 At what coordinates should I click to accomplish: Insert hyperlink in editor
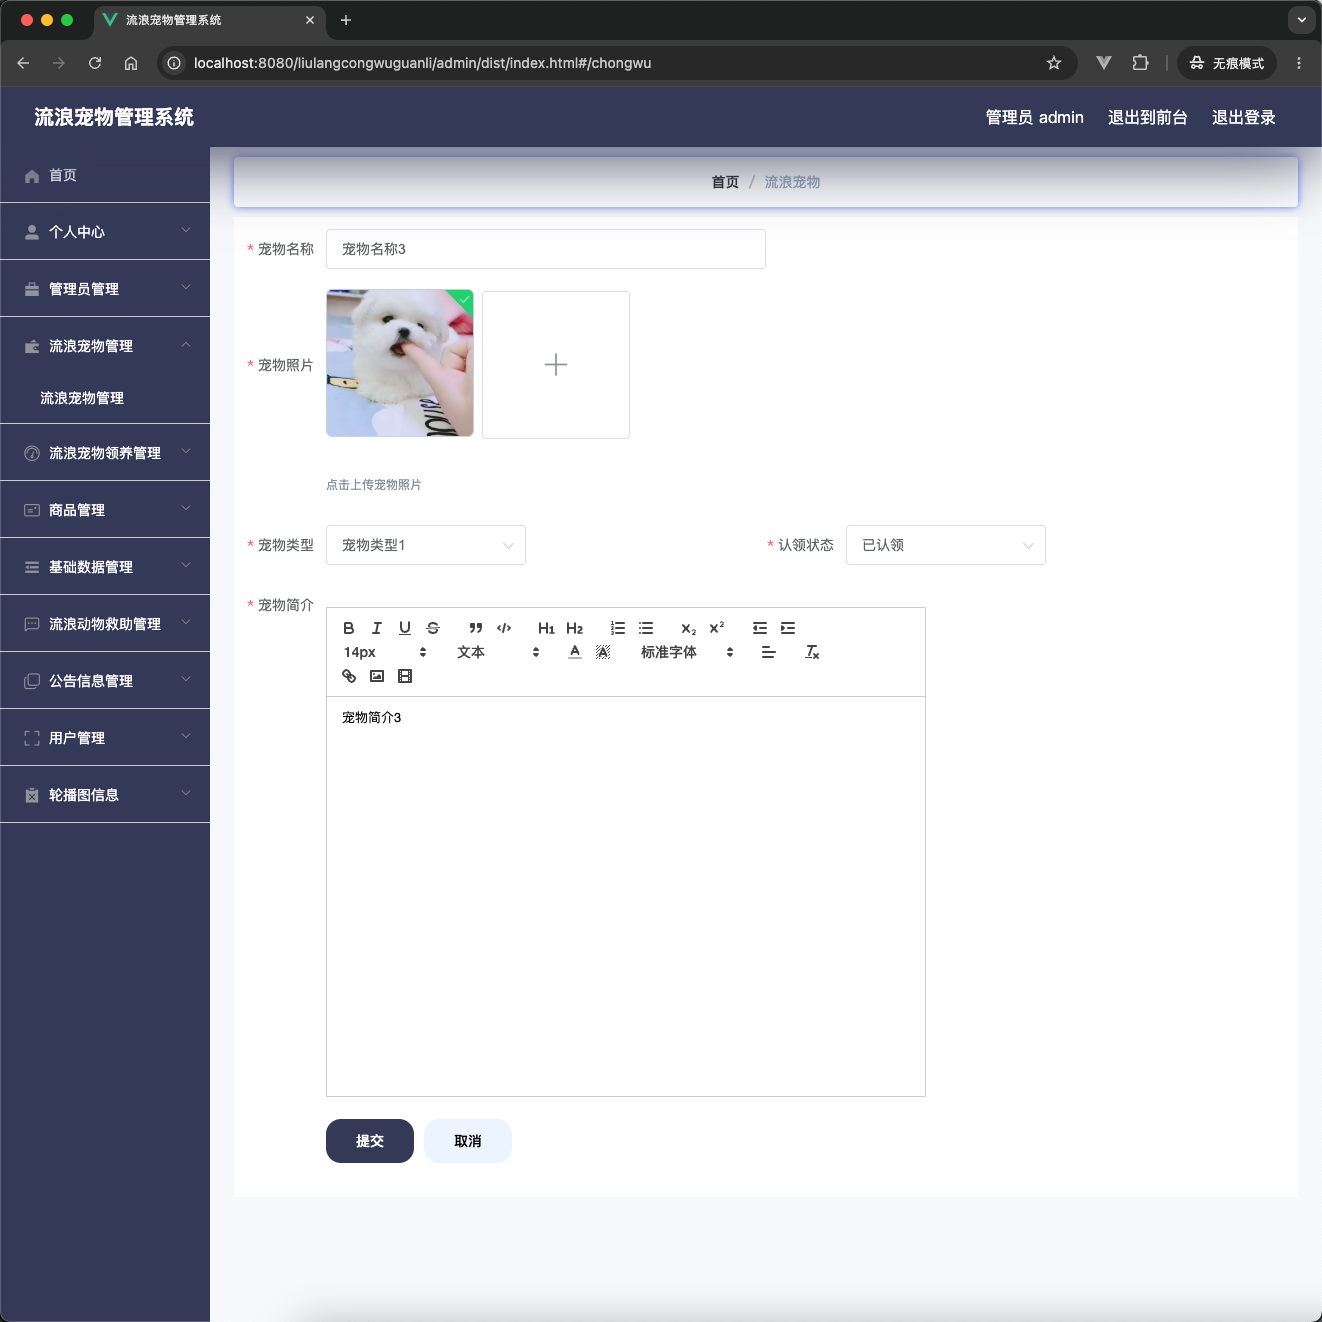pos(349,676)
